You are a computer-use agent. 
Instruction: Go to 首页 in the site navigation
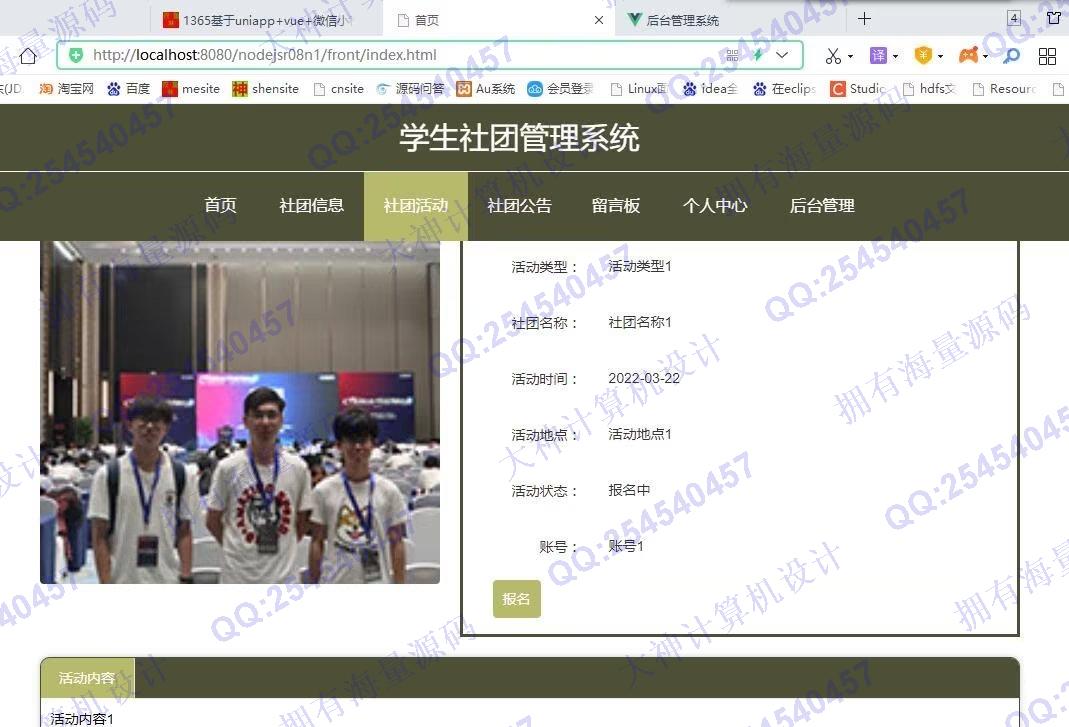click(x=220, y=206)
